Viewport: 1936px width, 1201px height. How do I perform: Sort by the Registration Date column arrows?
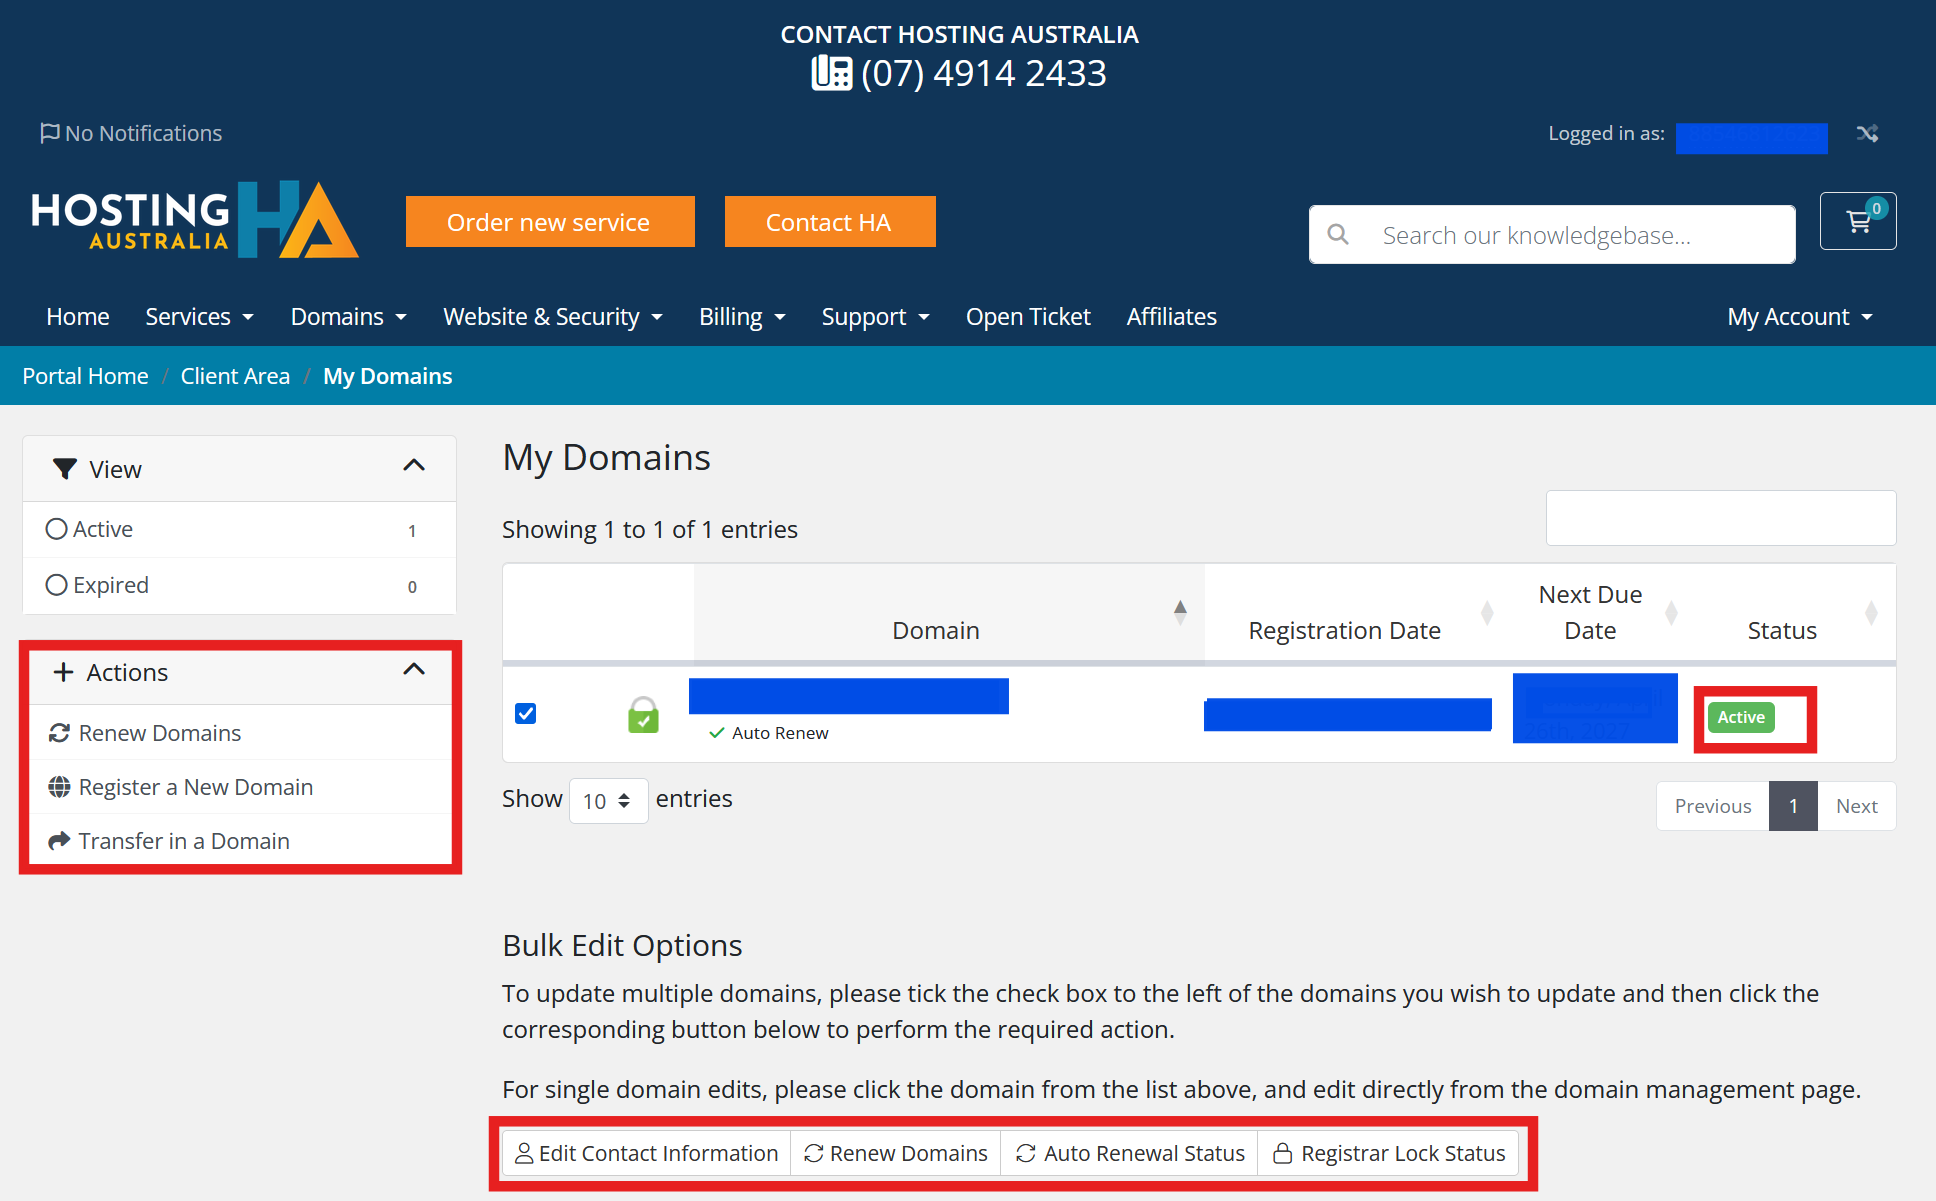coord(1487,612)
